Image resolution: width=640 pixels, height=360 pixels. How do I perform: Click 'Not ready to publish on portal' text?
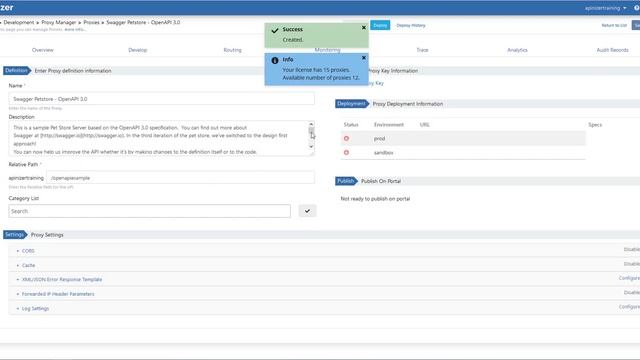click(x=375, y=199)
